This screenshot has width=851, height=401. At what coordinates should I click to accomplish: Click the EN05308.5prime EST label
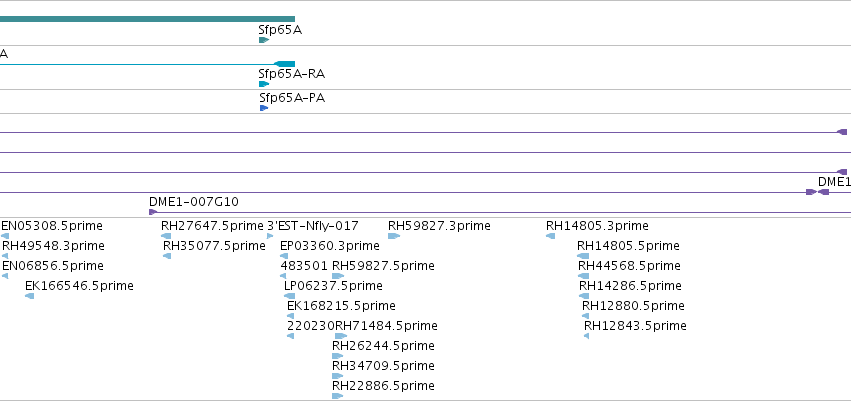(52, 226)
